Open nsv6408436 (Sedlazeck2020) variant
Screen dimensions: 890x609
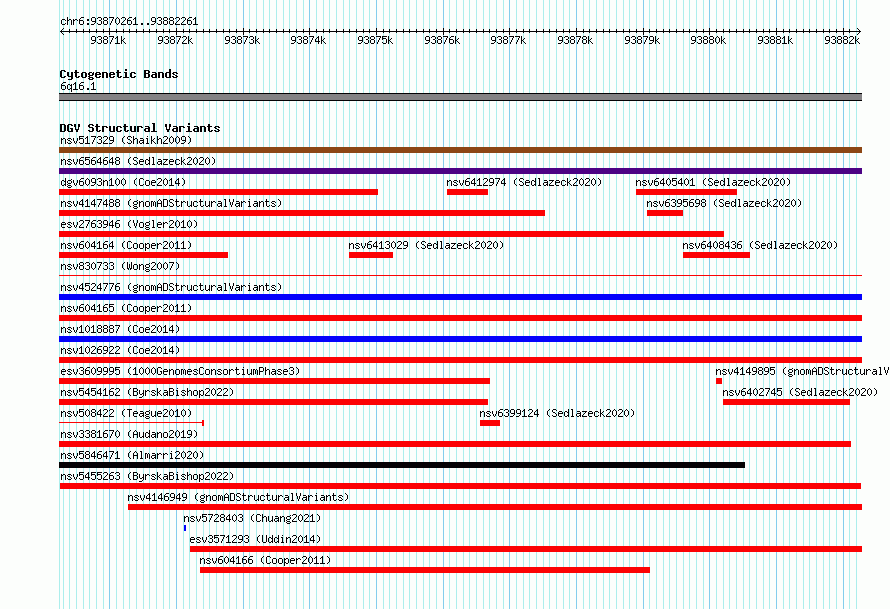[760, 245]
